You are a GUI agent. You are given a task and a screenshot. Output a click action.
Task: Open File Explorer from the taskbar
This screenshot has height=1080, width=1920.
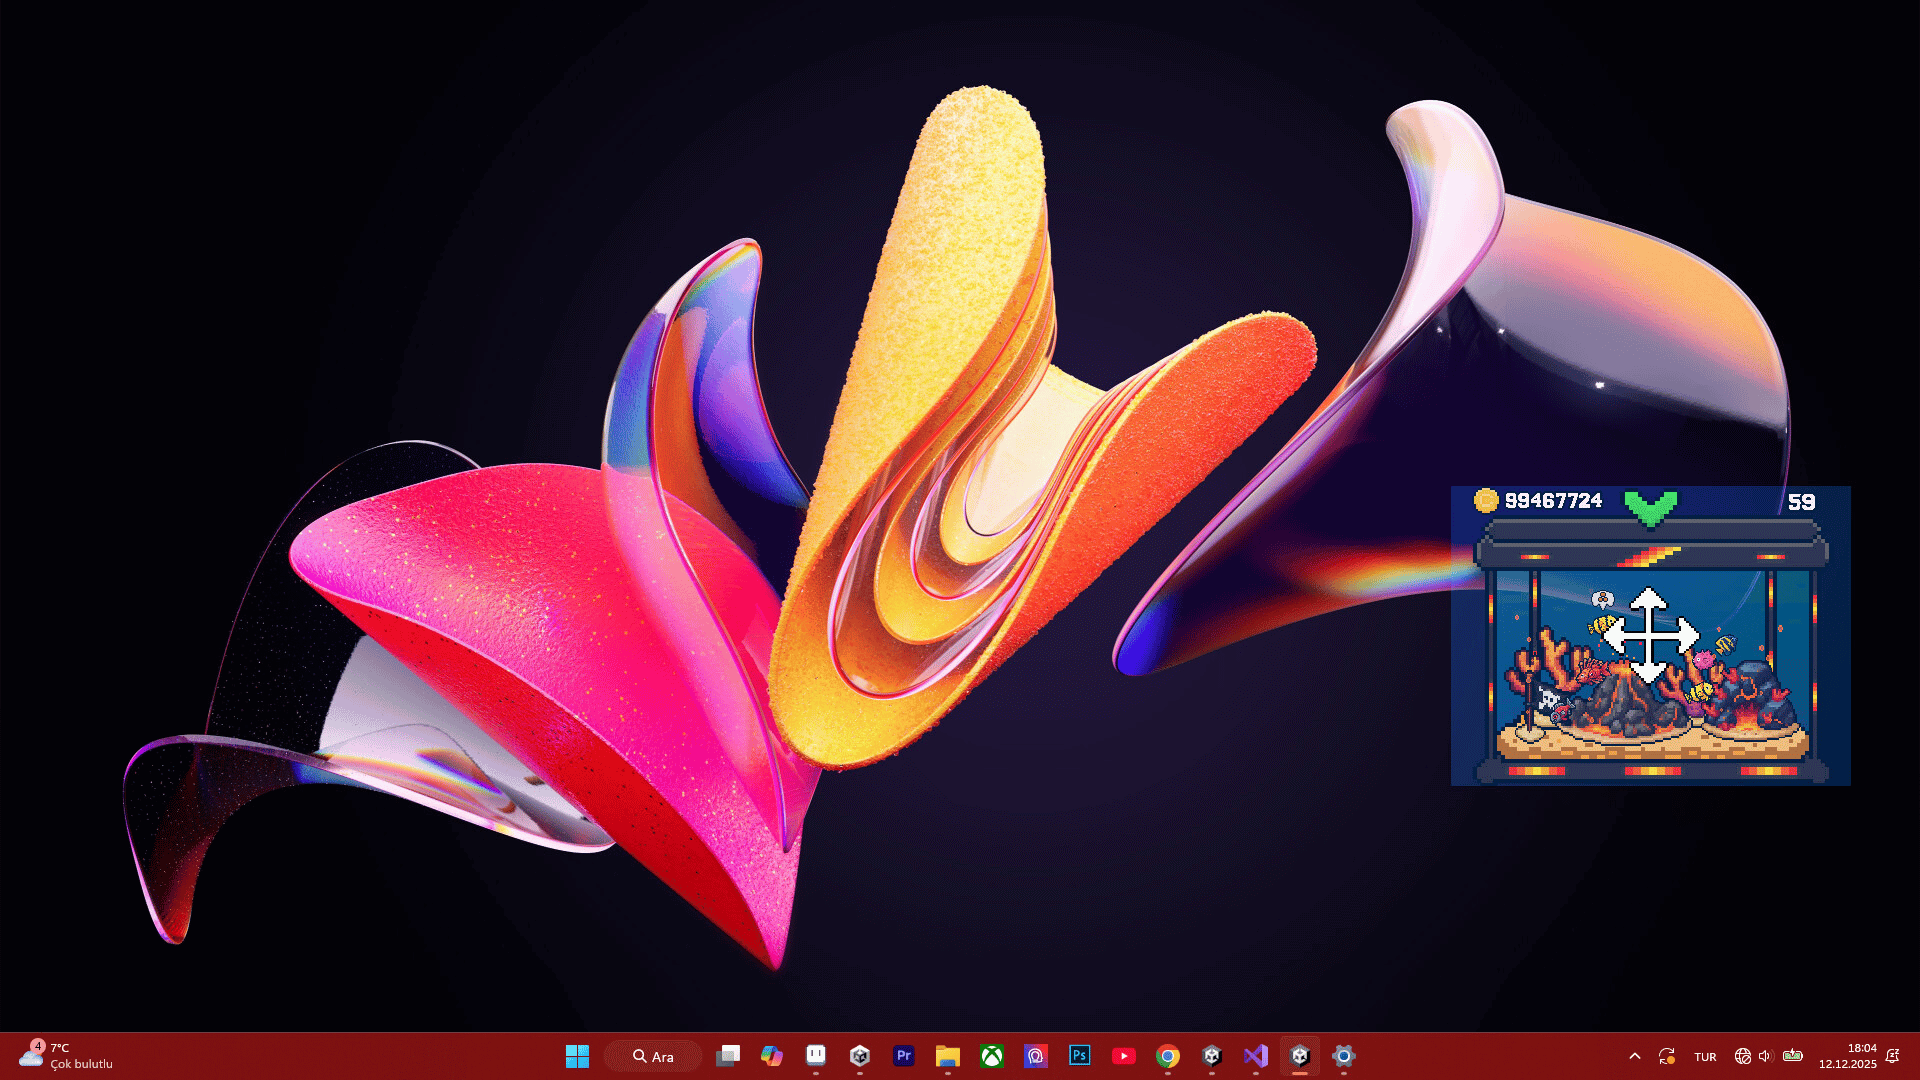coord(948,1056)
